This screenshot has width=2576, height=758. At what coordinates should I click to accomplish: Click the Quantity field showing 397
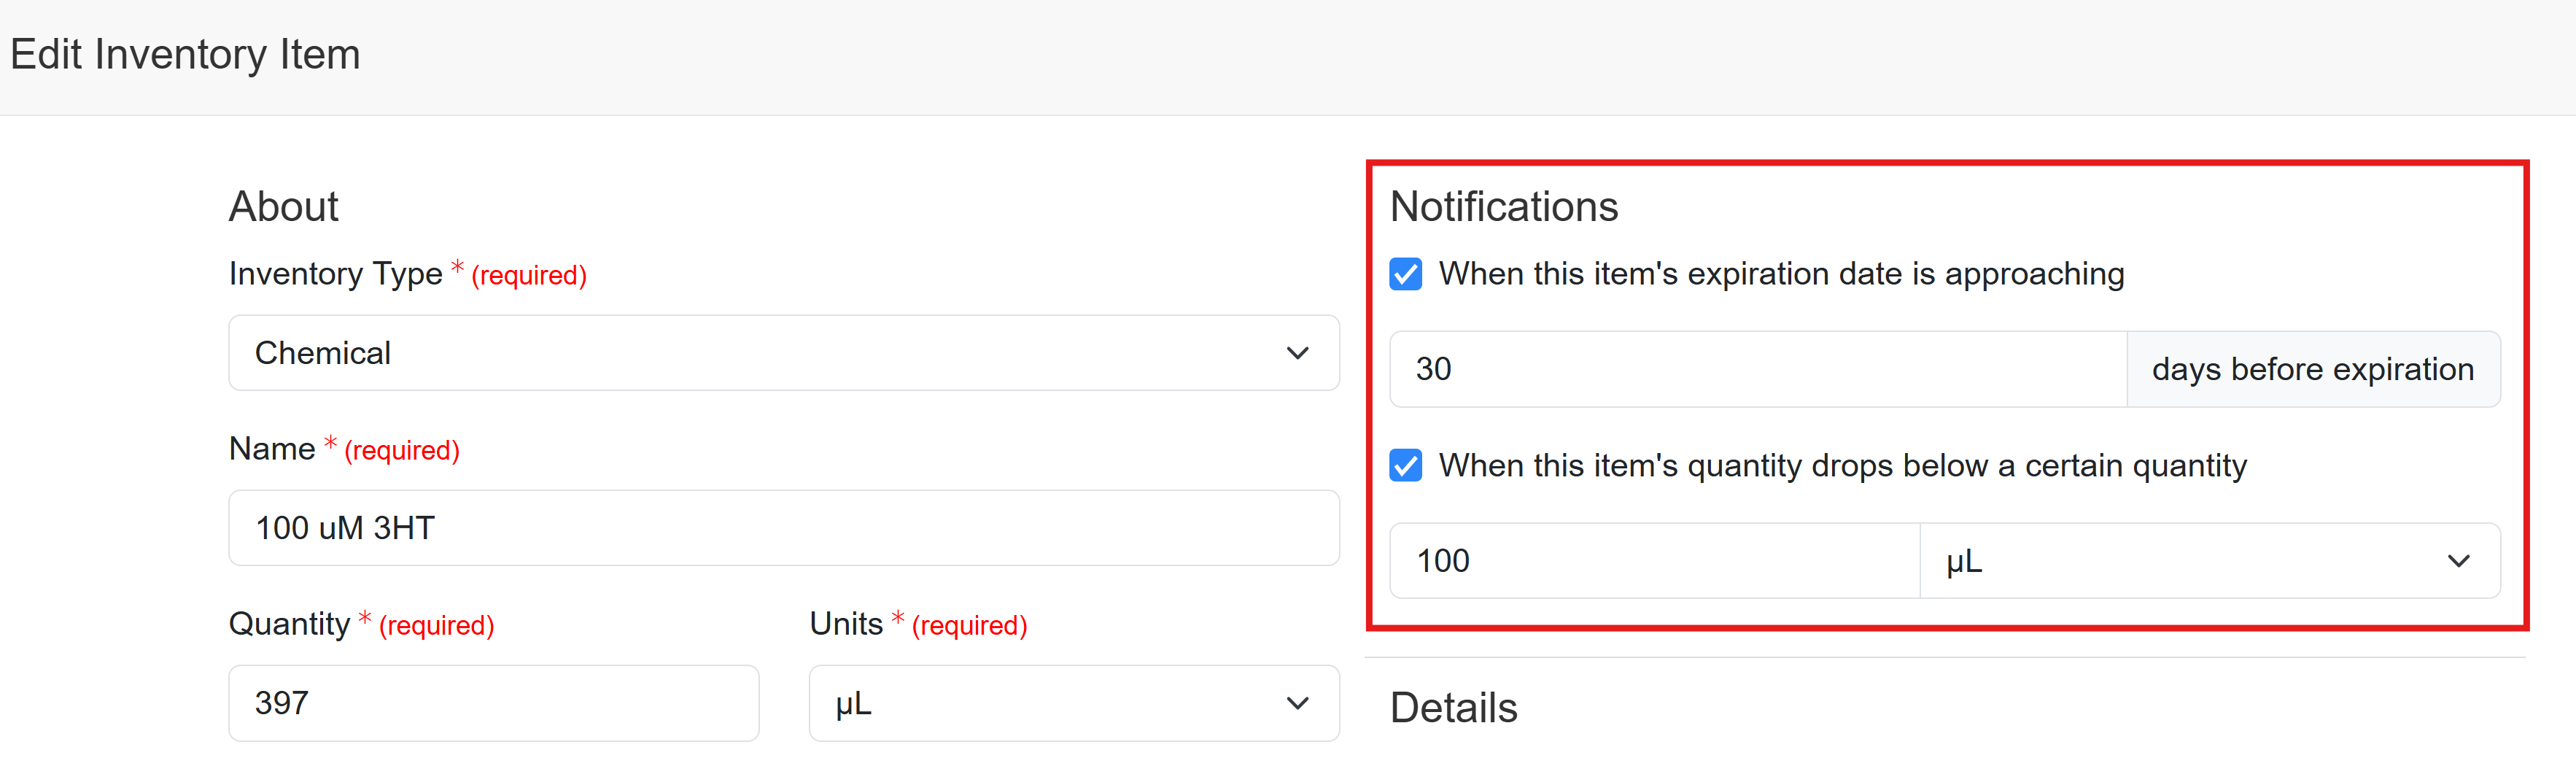tap(493, 703)
